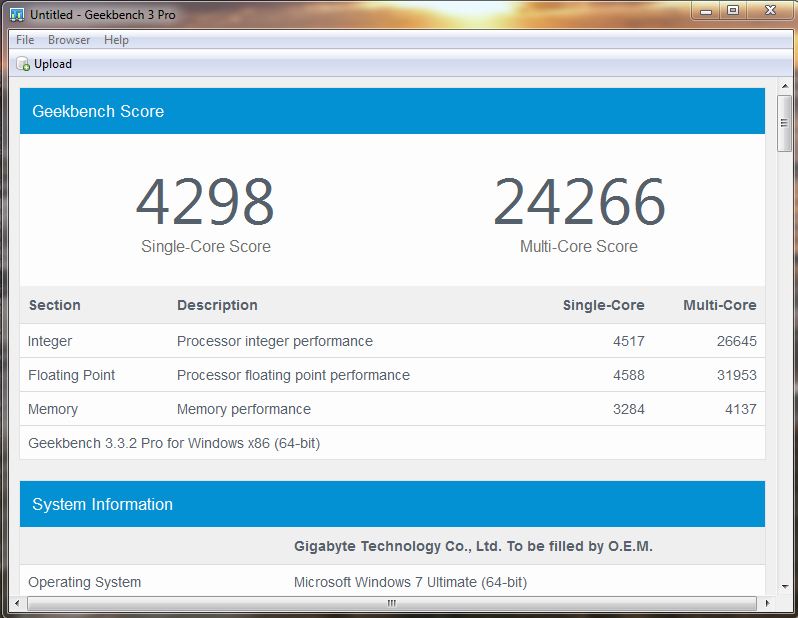Click the horizontal scrollbar thumb
The width and height of the screenshot is (798, 618).
pos(391,604)
